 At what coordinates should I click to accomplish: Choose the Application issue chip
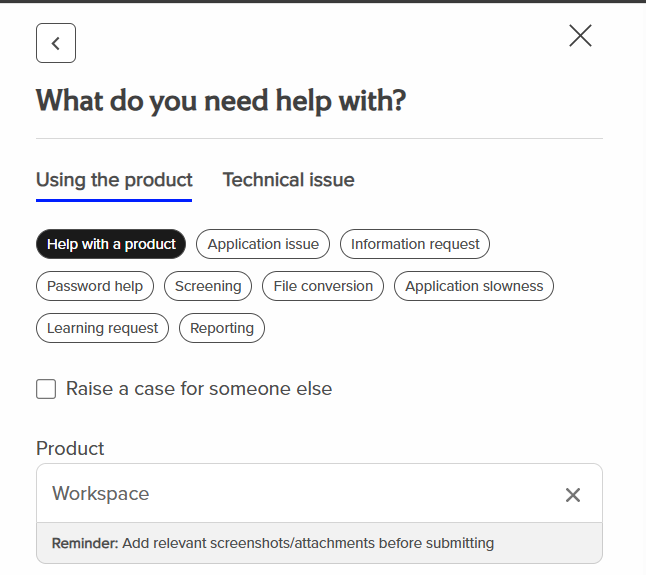tap(263, 244)
